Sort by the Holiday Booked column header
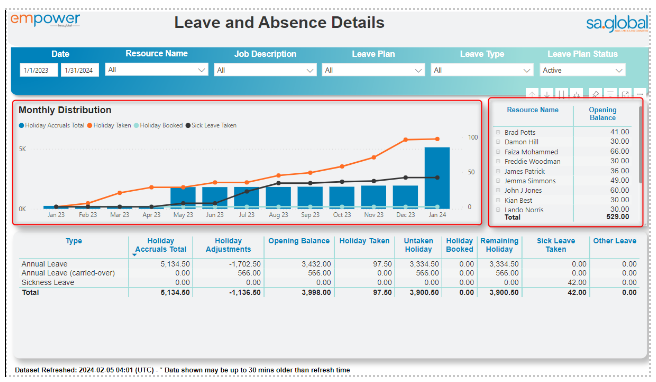The image size is (656, 382). (459, 245)
